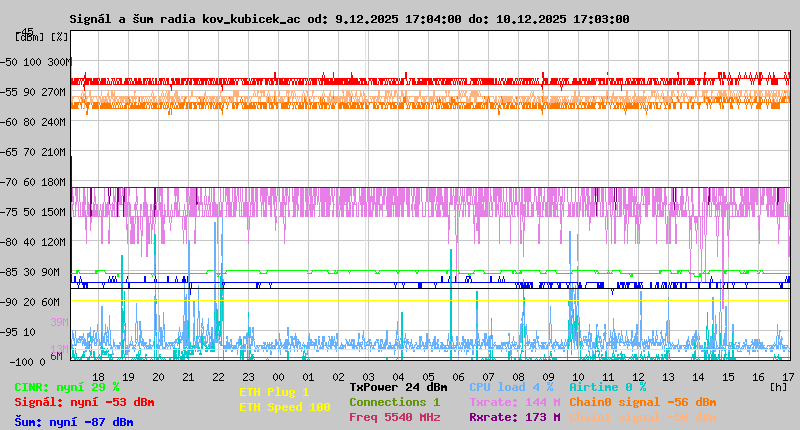800x430 pixels.
Task: Click hour '12' on the time axis
Action: 638,377
